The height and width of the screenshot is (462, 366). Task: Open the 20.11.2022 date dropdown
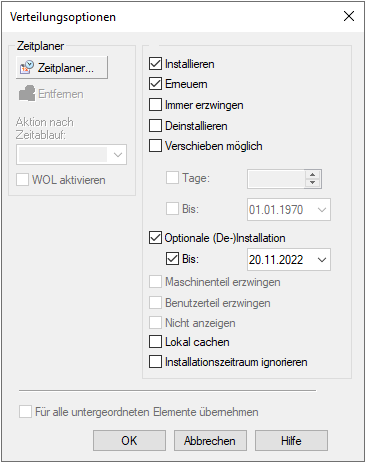322,260
